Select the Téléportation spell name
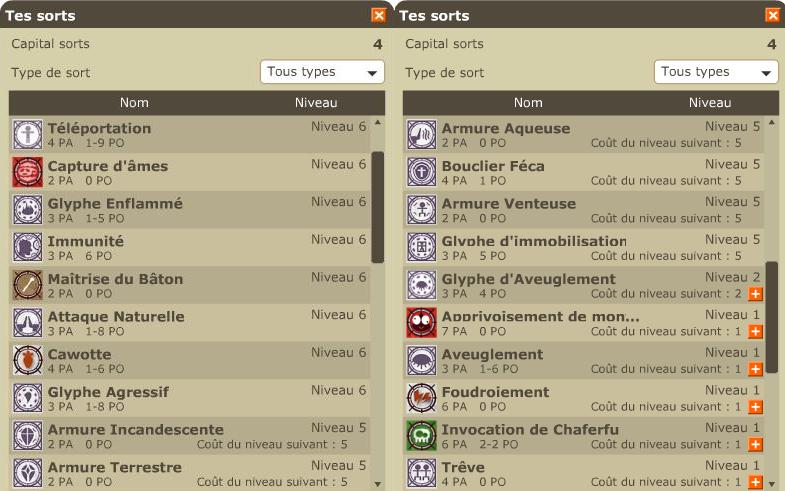This screenshot has width=785, height=491. (x=99, y=129)
